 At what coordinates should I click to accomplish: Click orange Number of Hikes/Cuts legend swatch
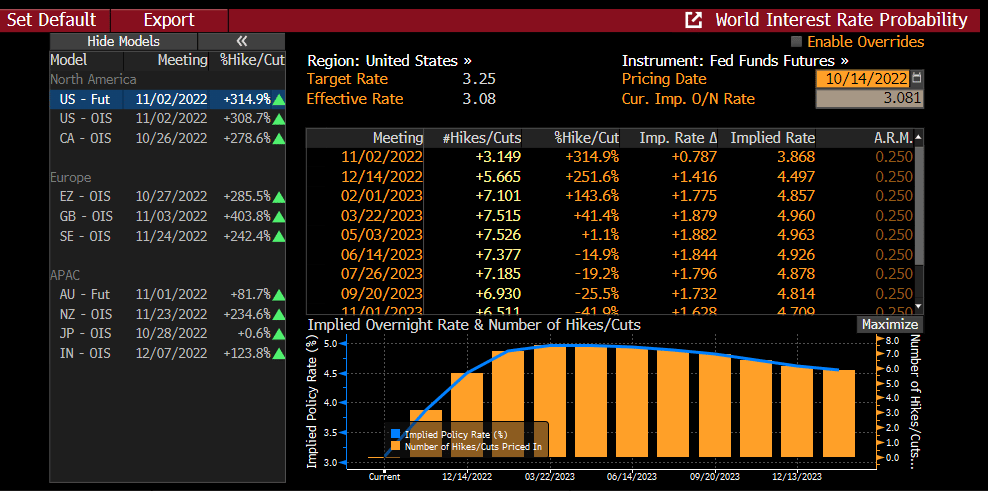point(395,446)
